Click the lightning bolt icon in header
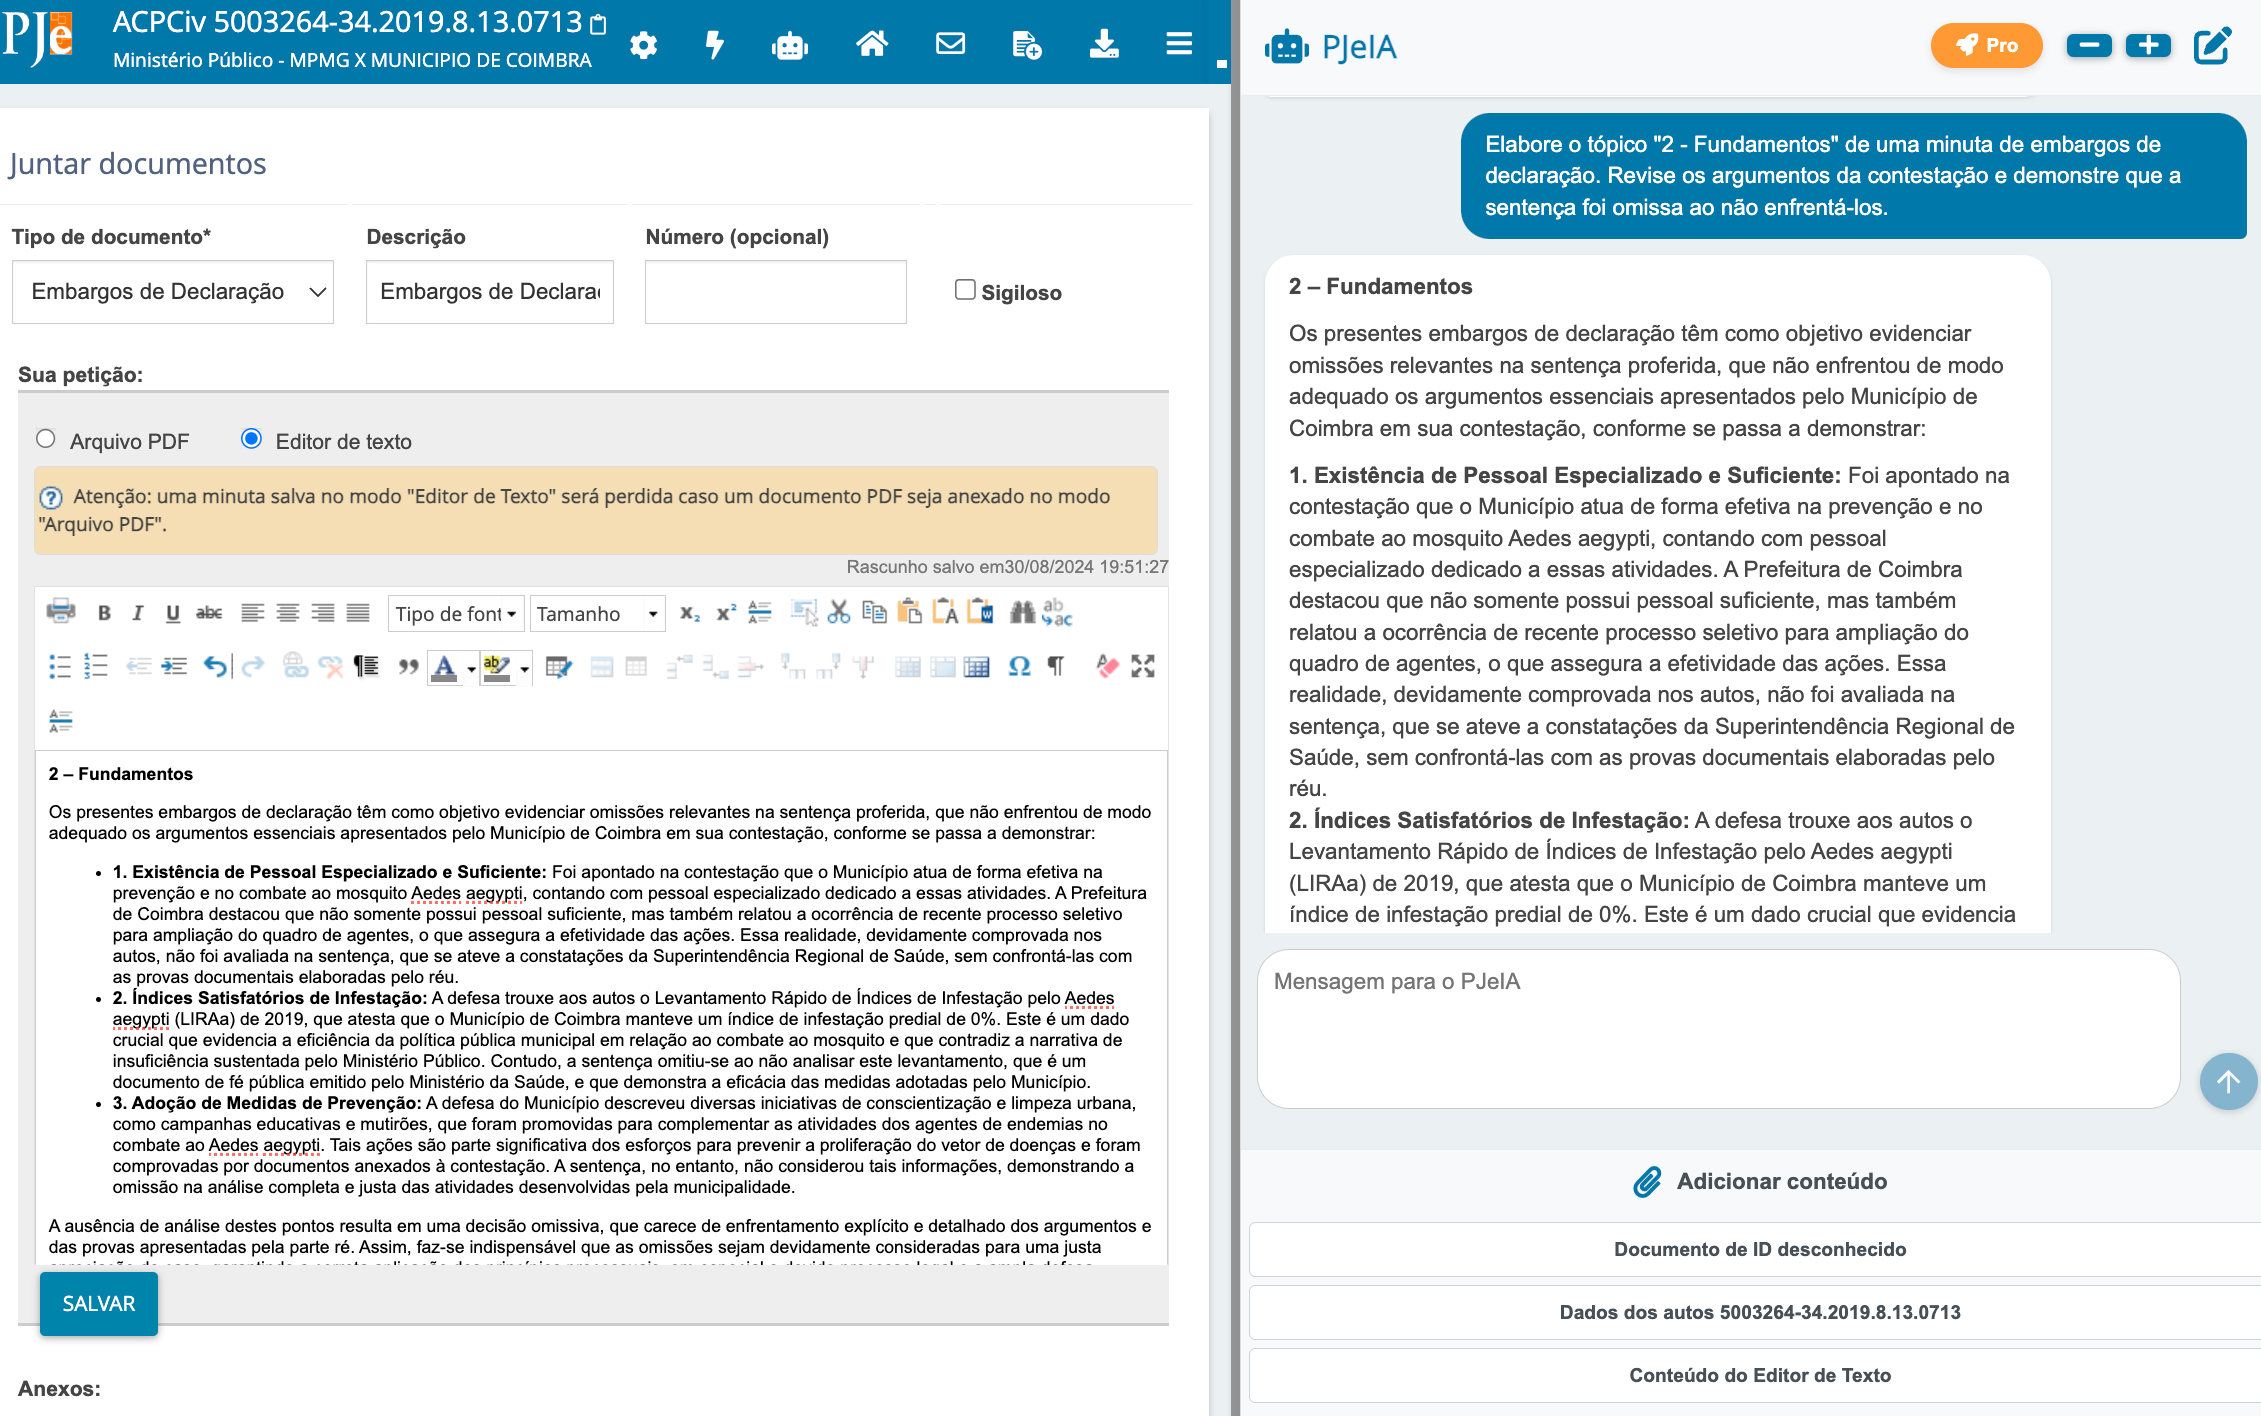Screen dimensions: 2261x1416 [715, 45]
